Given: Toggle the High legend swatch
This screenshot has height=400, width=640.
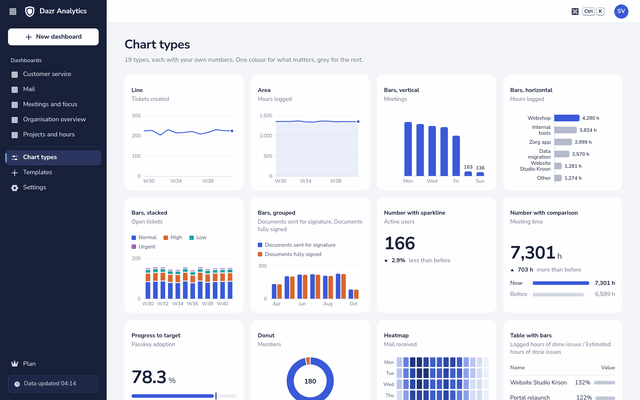Looking at the screenshot, I should (166, 238).
